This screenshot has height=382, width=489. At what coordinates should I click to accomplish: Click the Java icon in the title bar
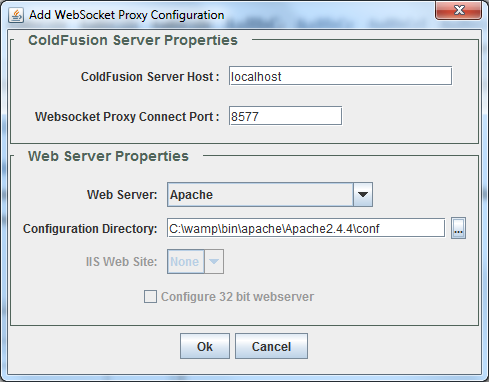click(16, 15)
